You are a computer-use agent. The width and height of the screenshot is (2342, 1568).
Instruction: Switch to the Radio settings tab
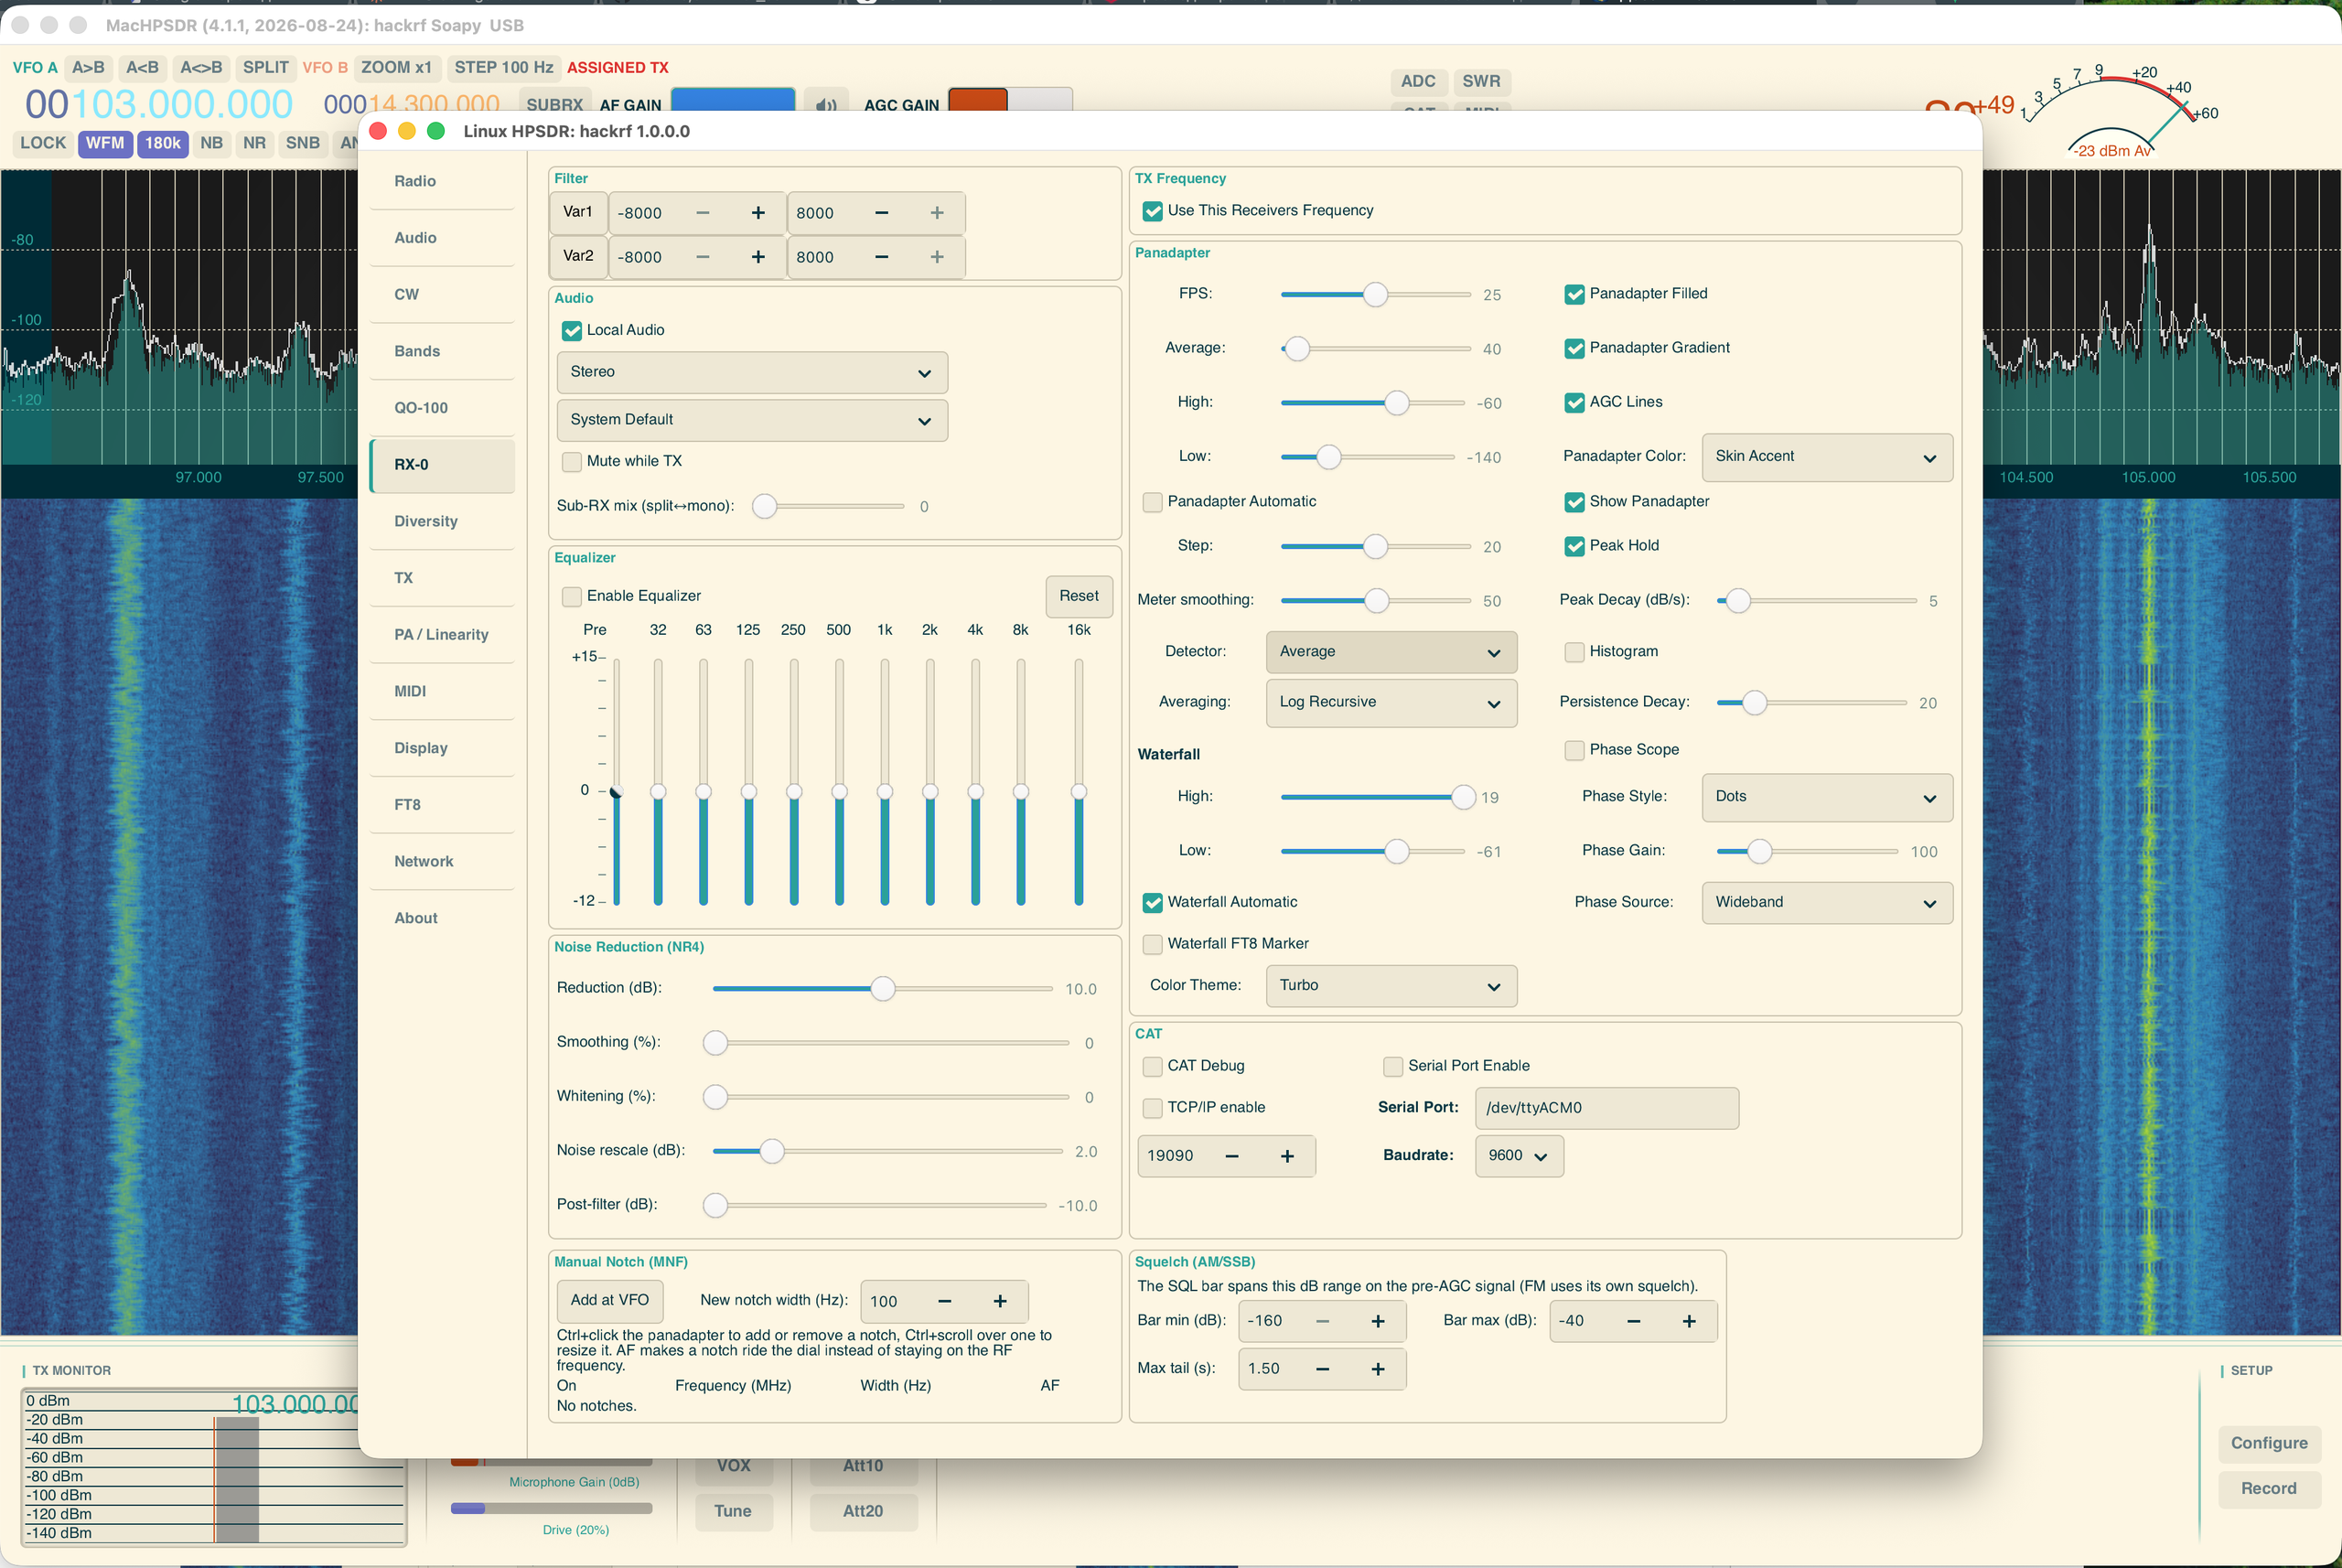click(x=442, y=182)
